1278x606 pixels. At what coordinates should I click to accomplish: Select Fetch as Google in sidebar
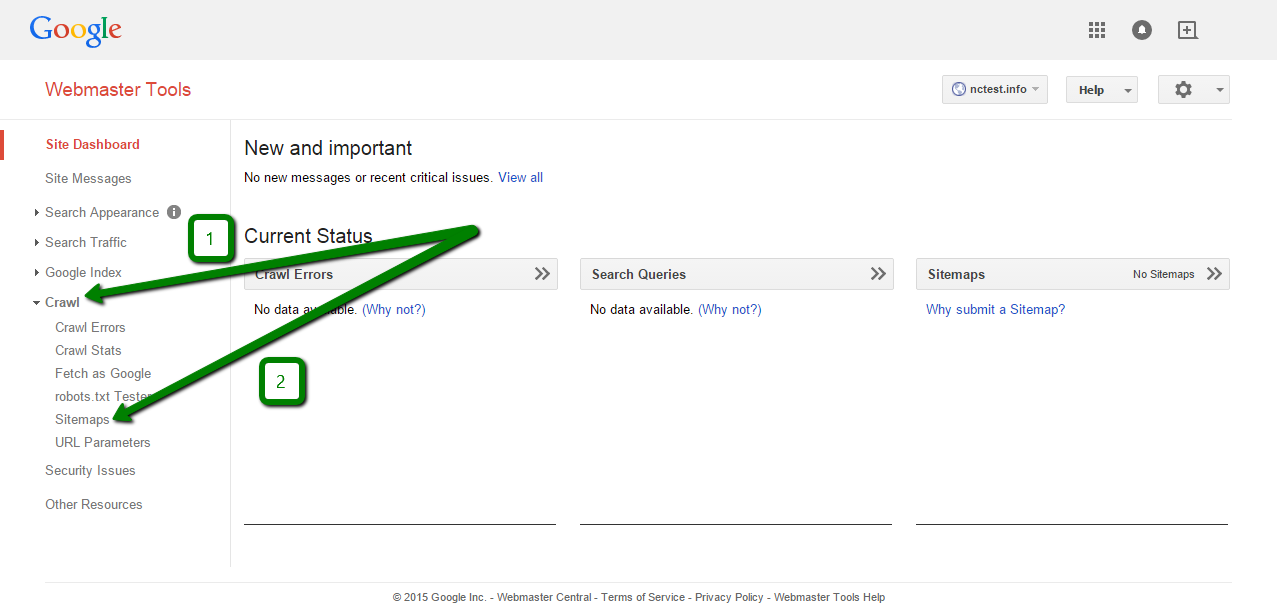tap(103, 373)
